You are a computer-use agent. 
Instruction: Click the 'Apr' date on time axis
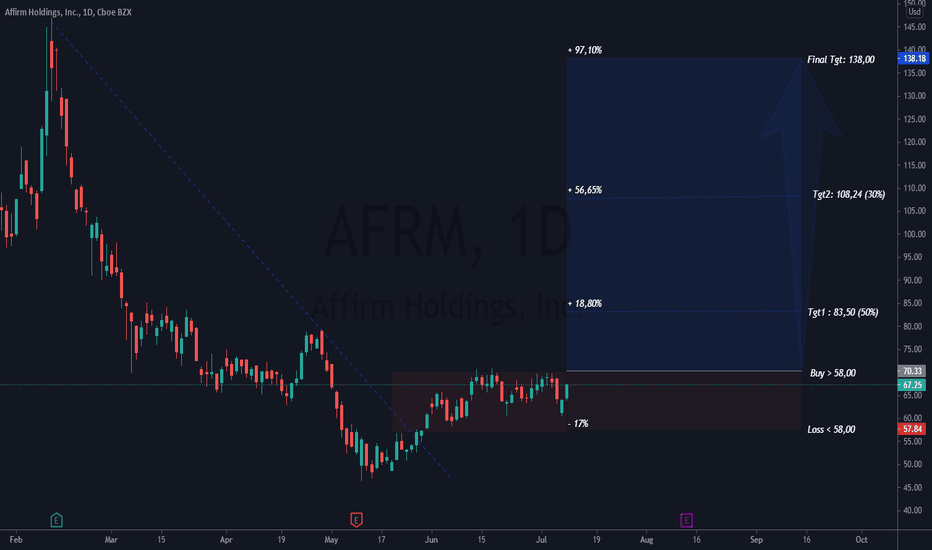coord(226,540)
